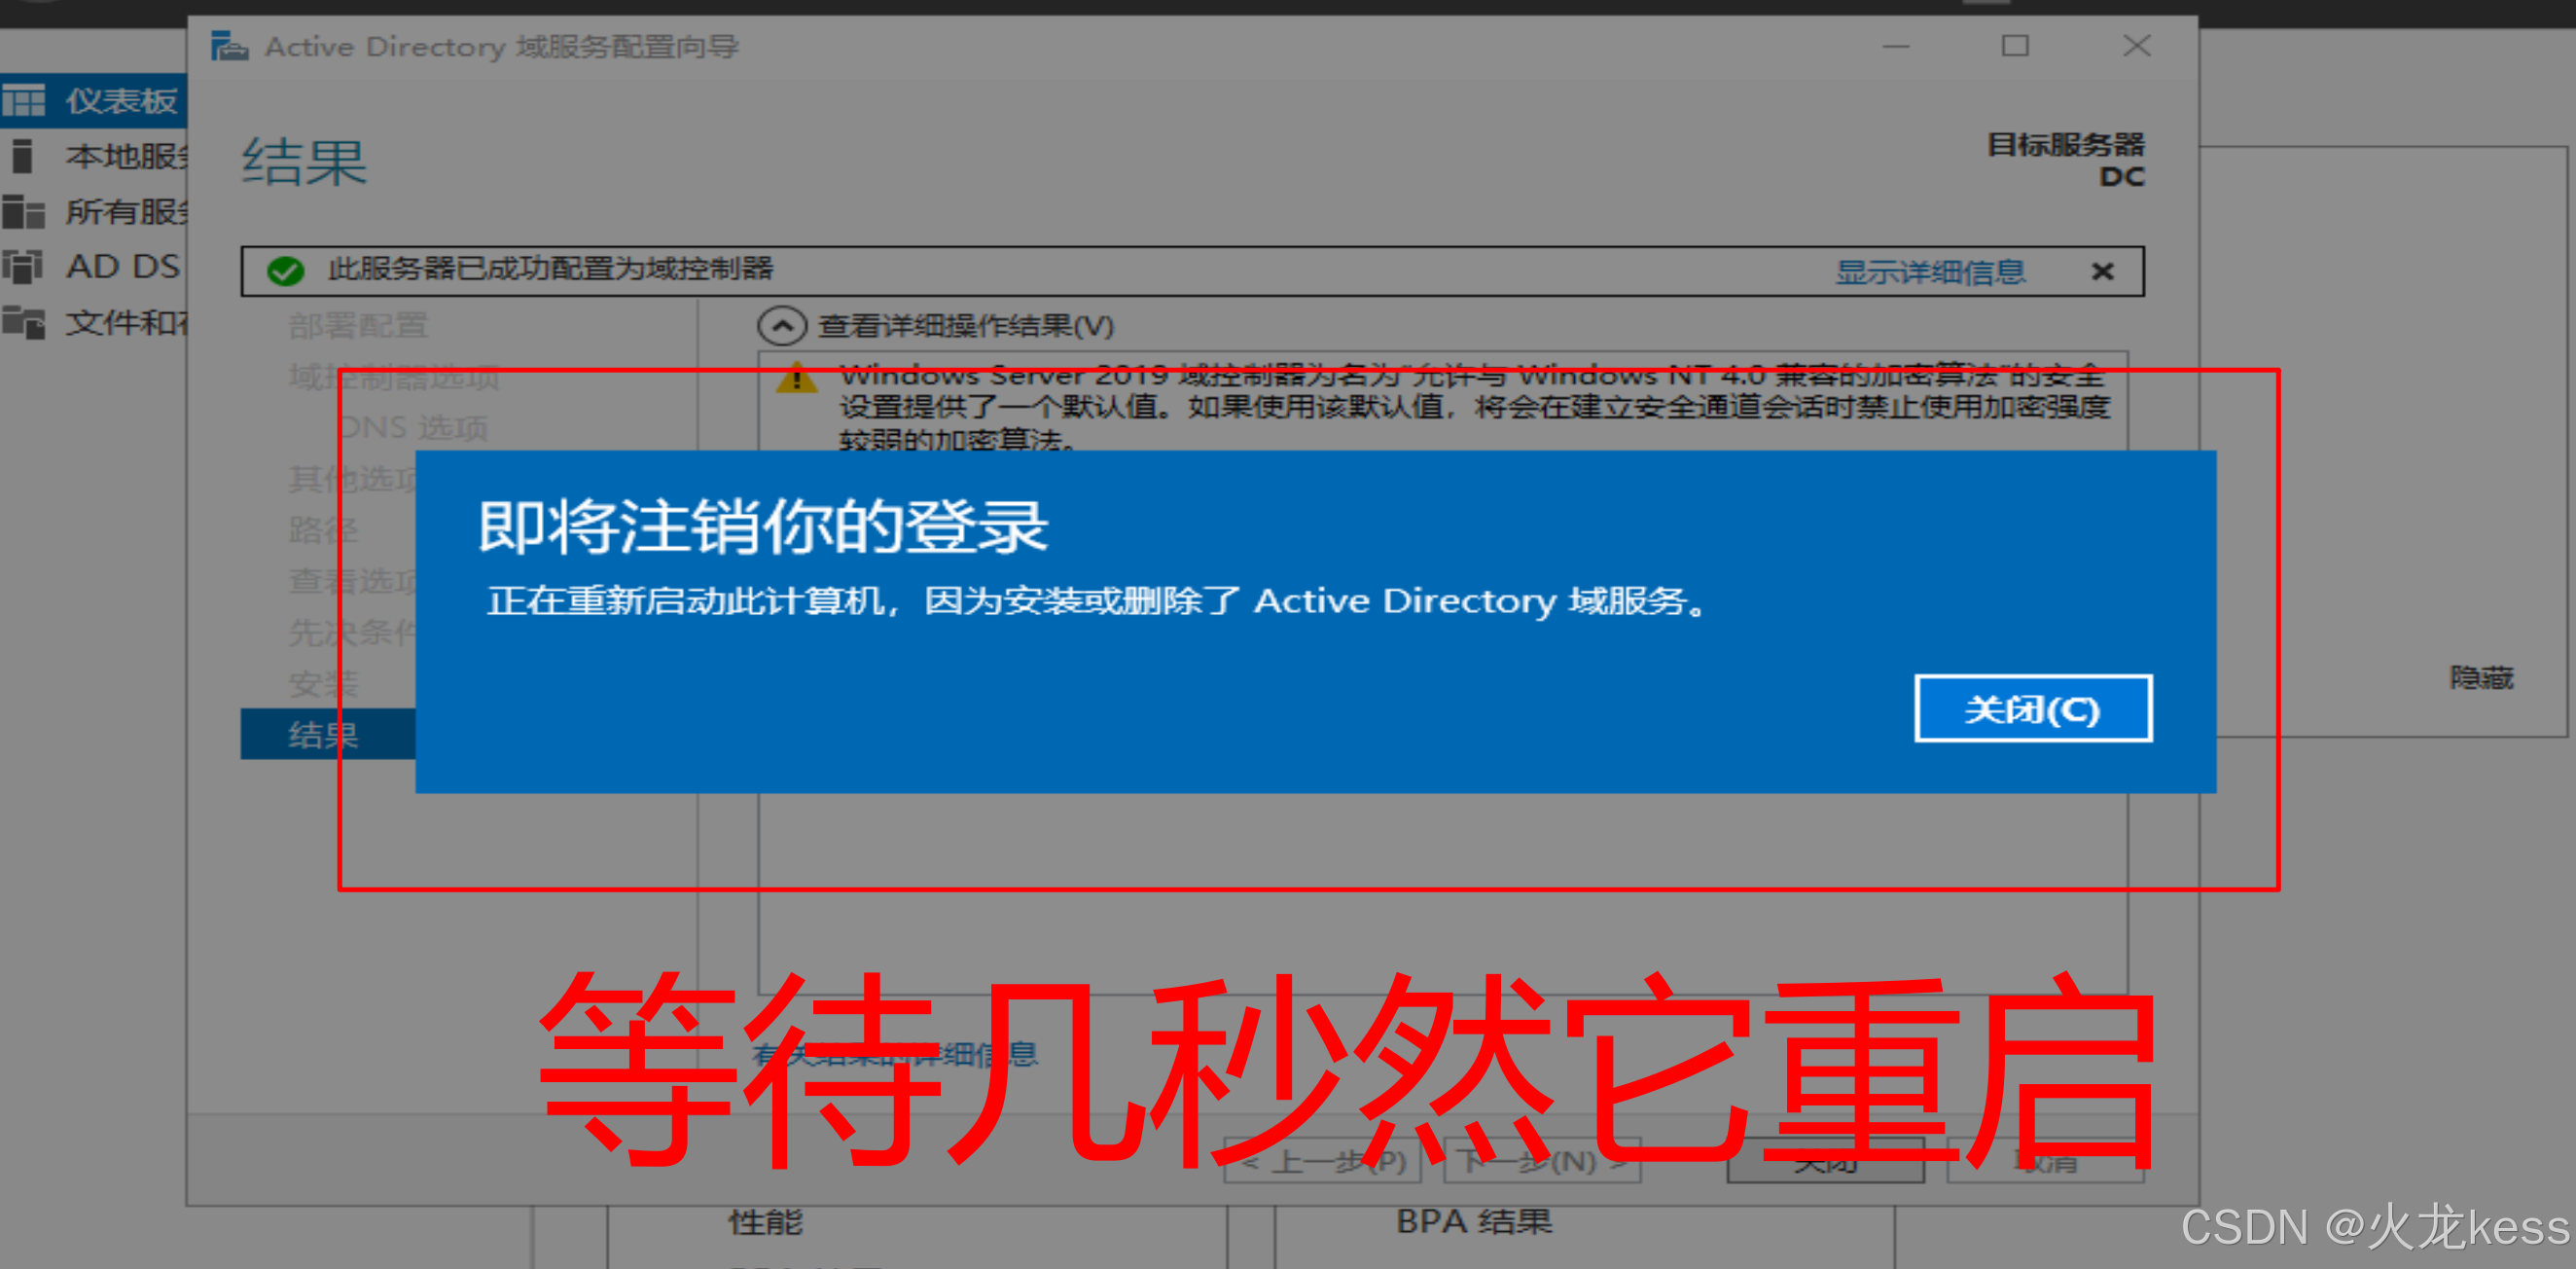This screenshot has height=1269, width=2576.
Task: Click the 关闭(C) button in blue dialog
Action: (2032, 709)
